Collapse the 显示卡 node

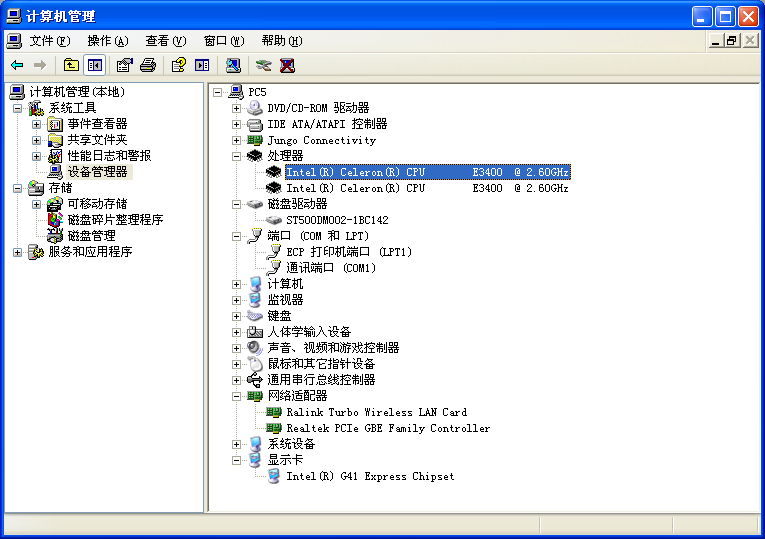[x=237, y=460]
